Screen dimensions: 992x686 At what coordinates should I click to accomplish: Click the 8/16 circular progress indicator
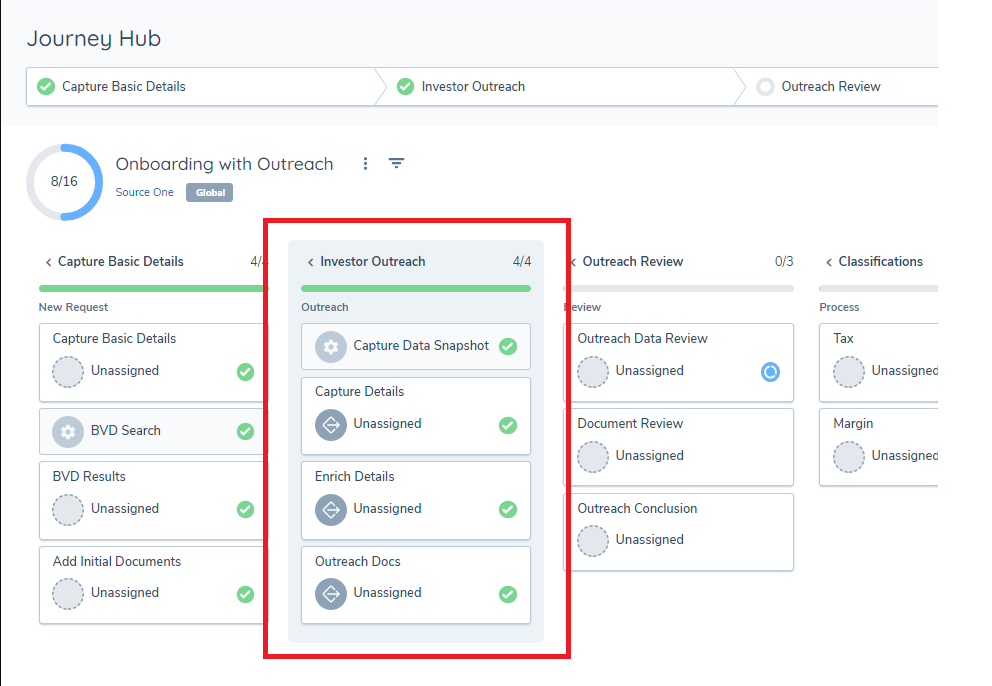coord(64,182)
